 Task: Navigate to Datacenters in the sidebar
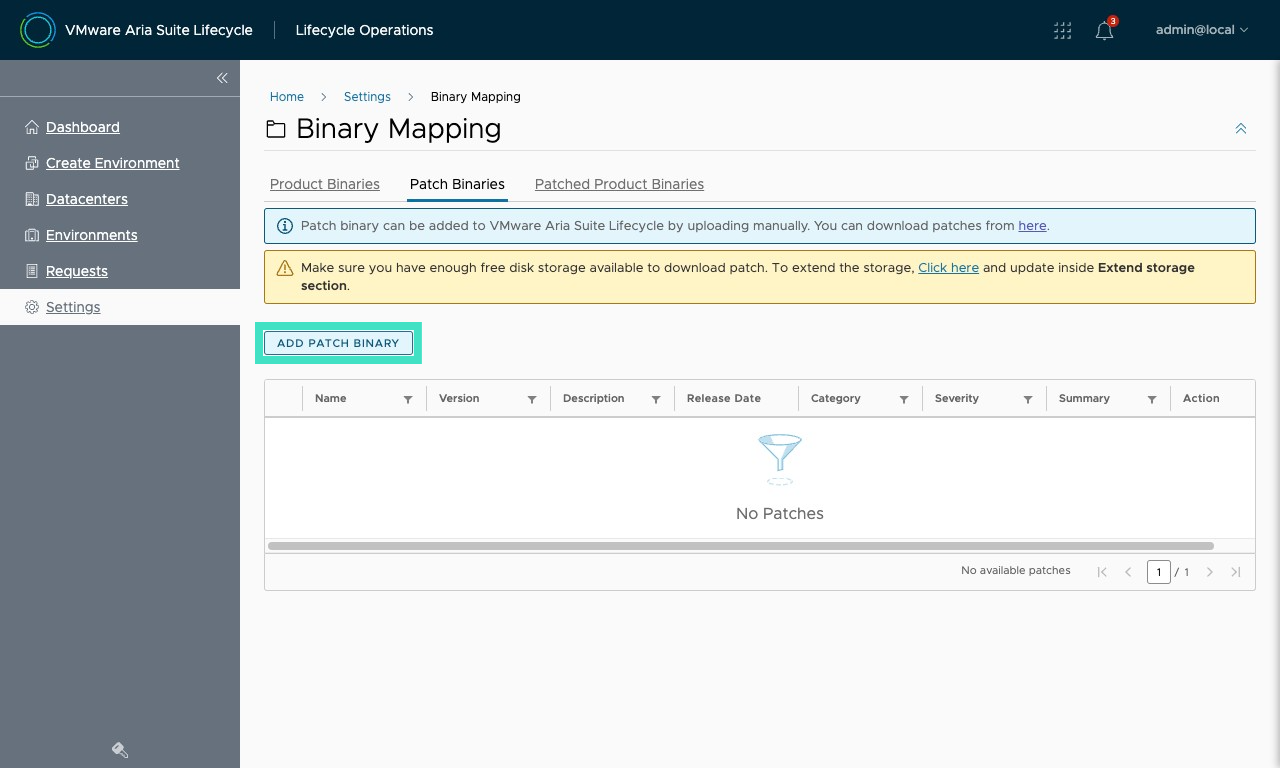pos(87,199)
